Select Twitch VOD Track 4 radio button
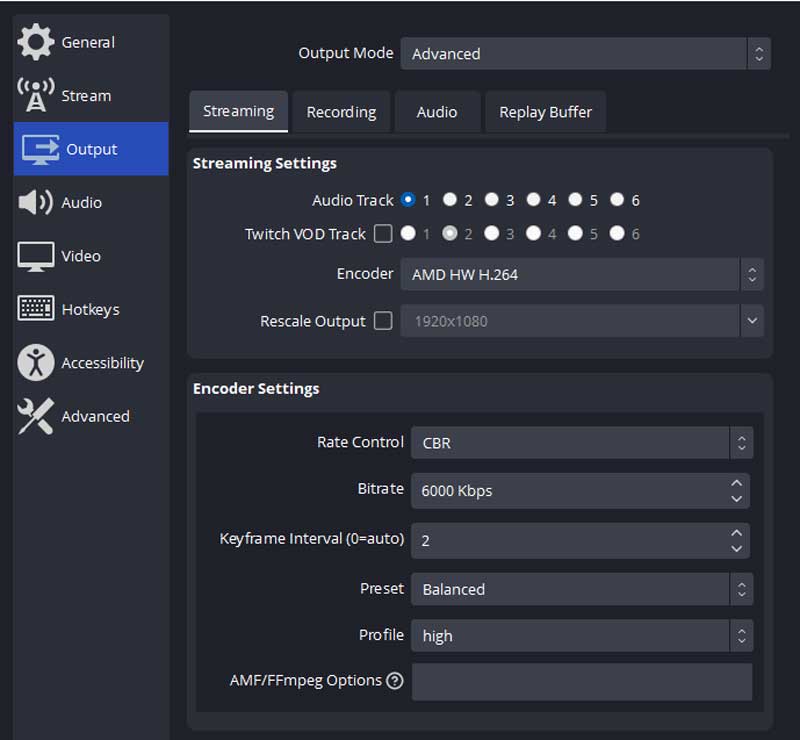800x740 pixels. pyautogui.click(x=533, y=233)
